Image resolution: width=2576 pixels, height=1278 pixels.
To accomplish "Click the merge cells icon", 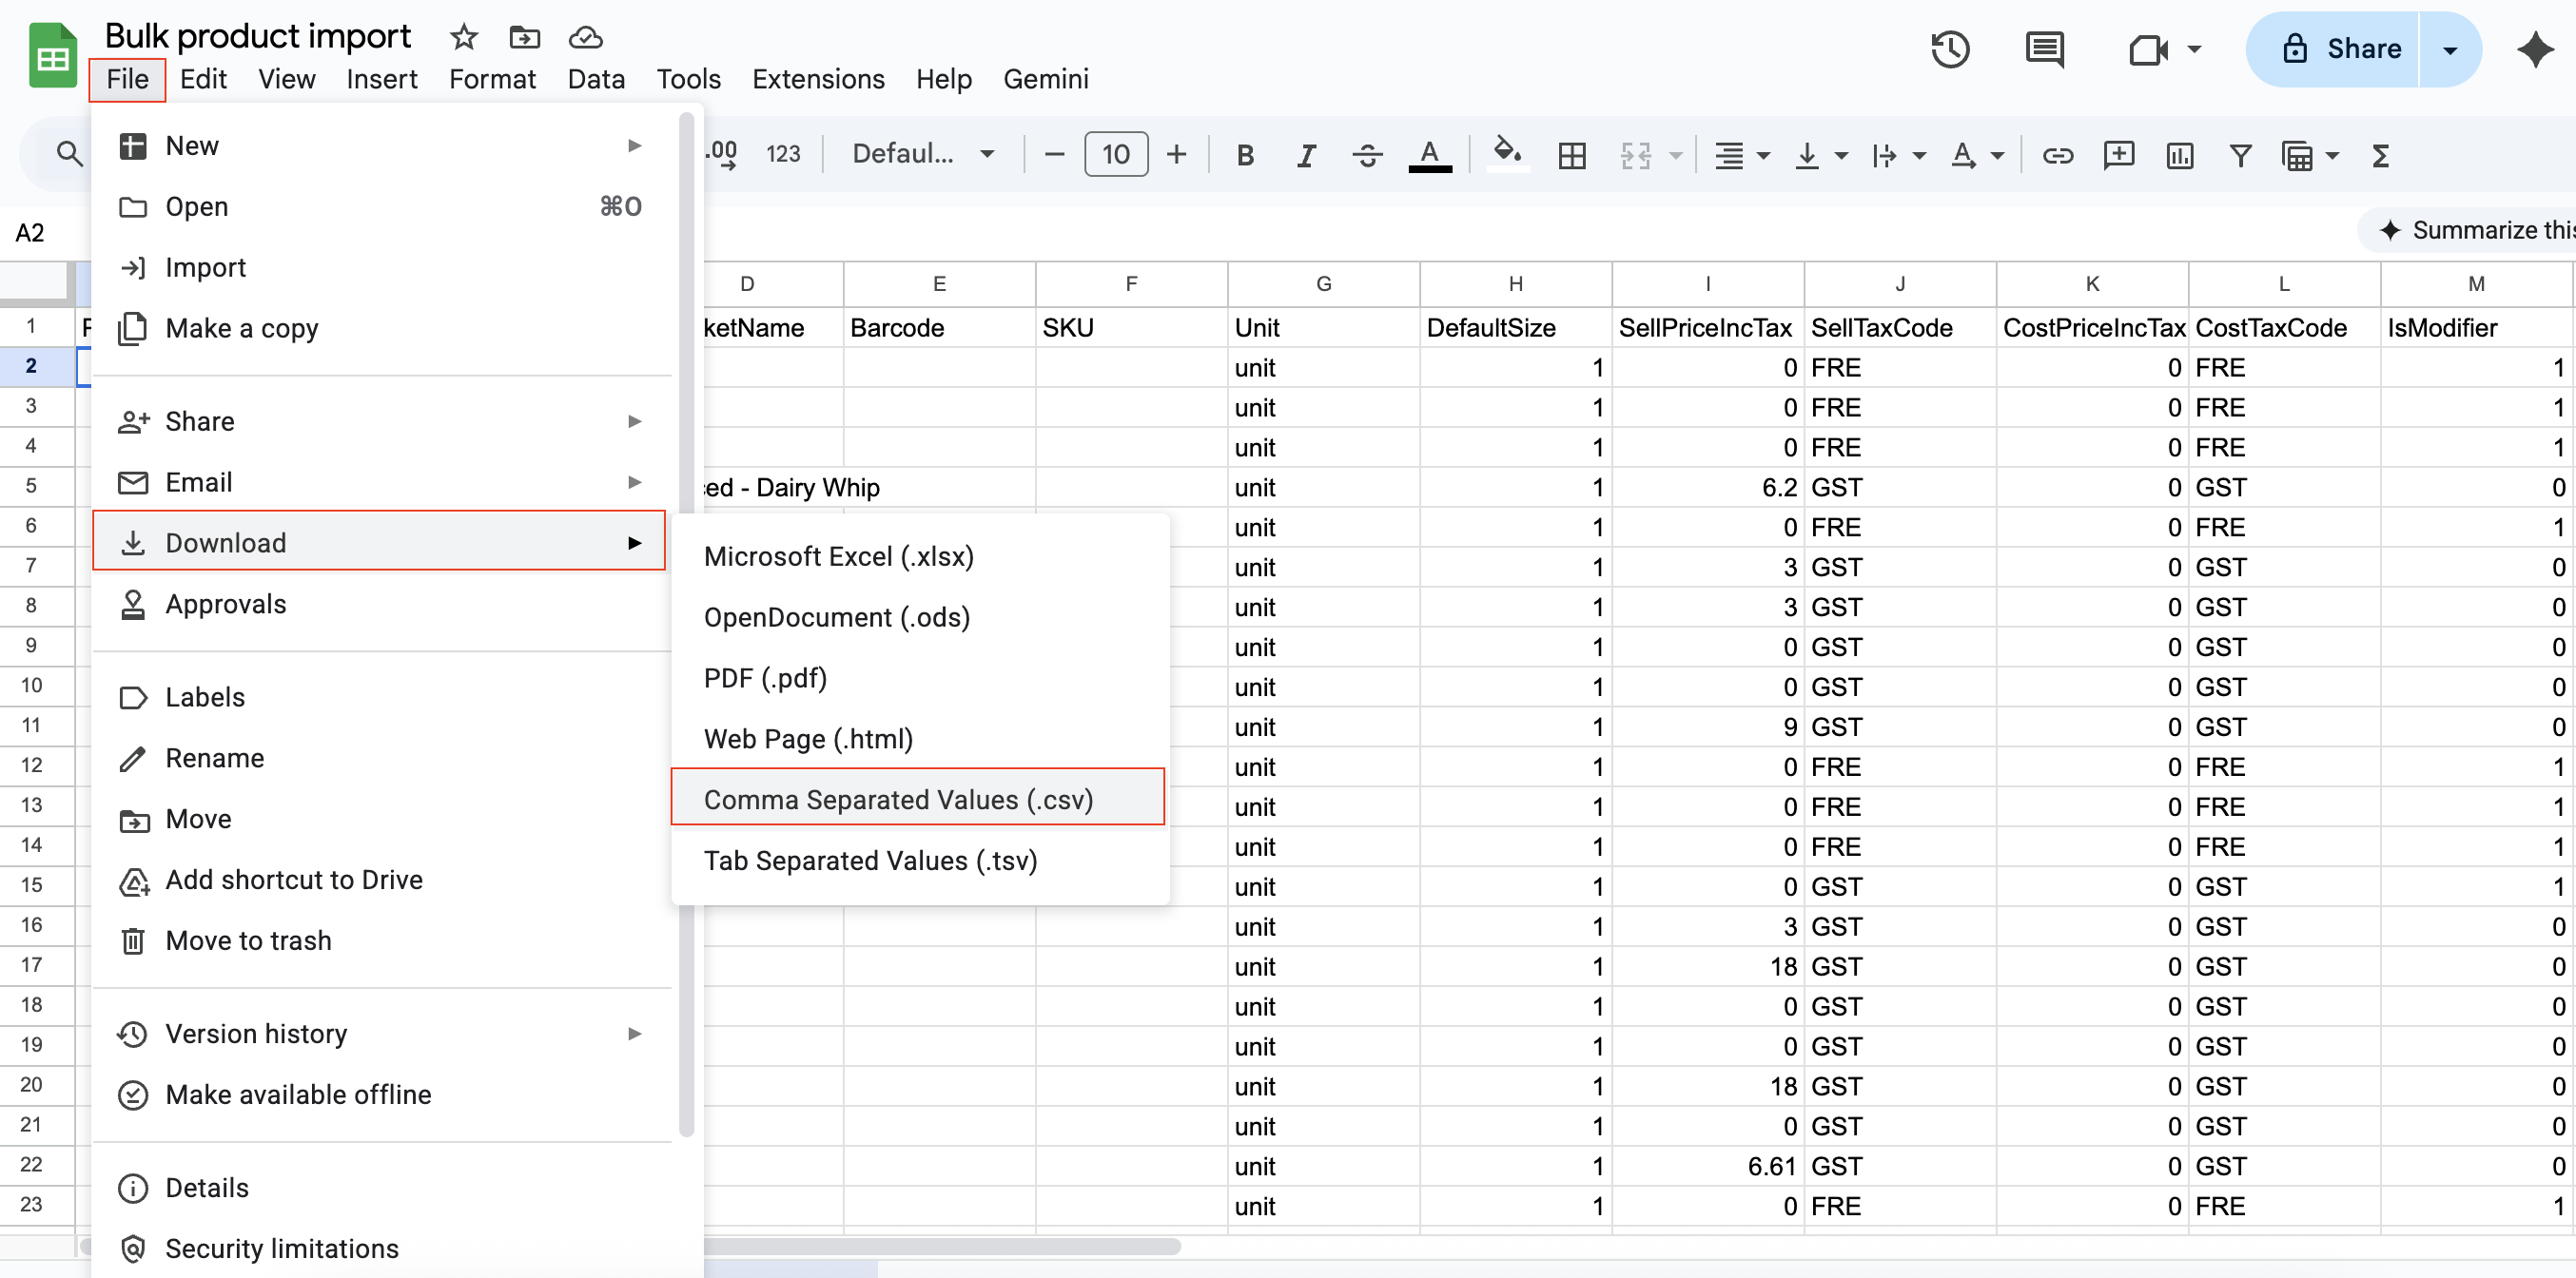I will click(1635, 155).
